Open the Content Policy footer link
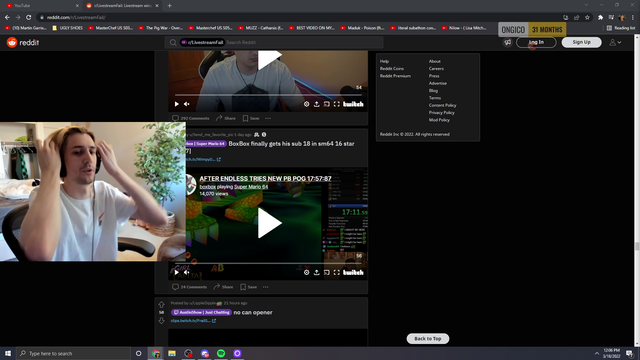This screenshot has width=640, height=360. (x=442, y=105)
